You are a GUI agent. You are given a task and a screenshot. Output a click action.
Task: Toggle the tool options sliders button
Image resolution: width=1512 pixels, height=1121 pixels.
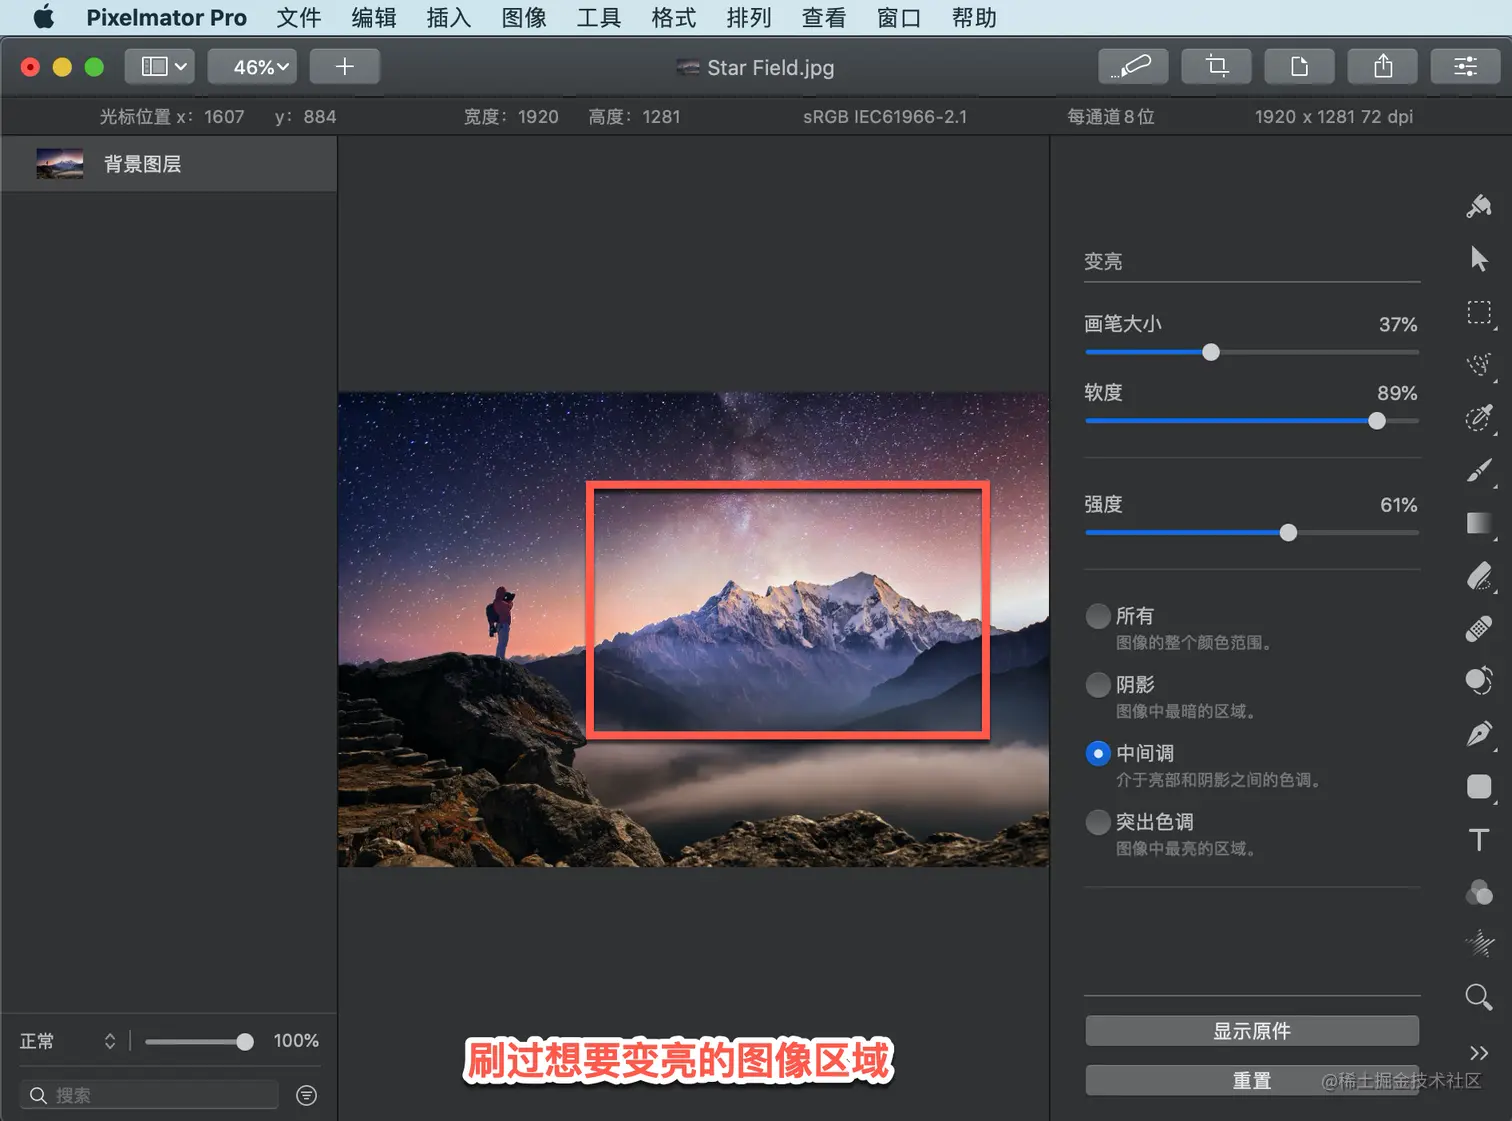[x=1465, y=67]
